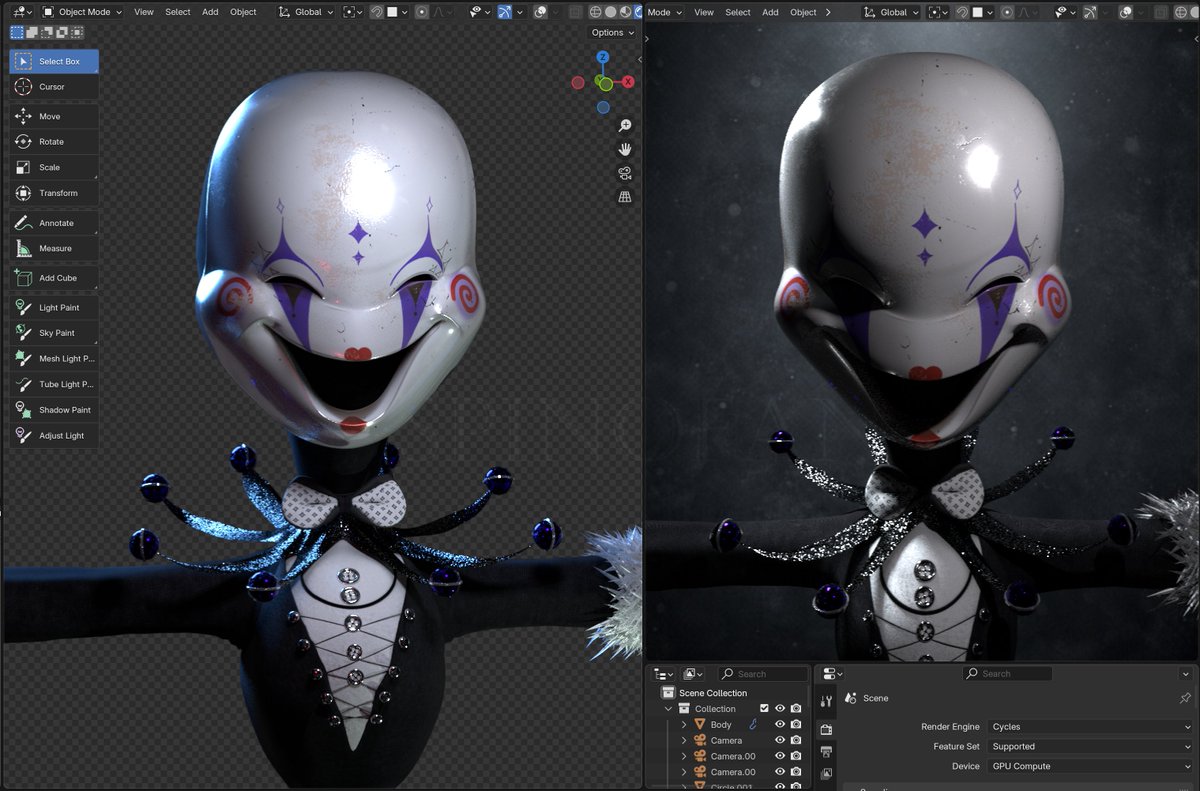Select the Transform tool
1200x791 pixels.
click(x=54, y=193)
